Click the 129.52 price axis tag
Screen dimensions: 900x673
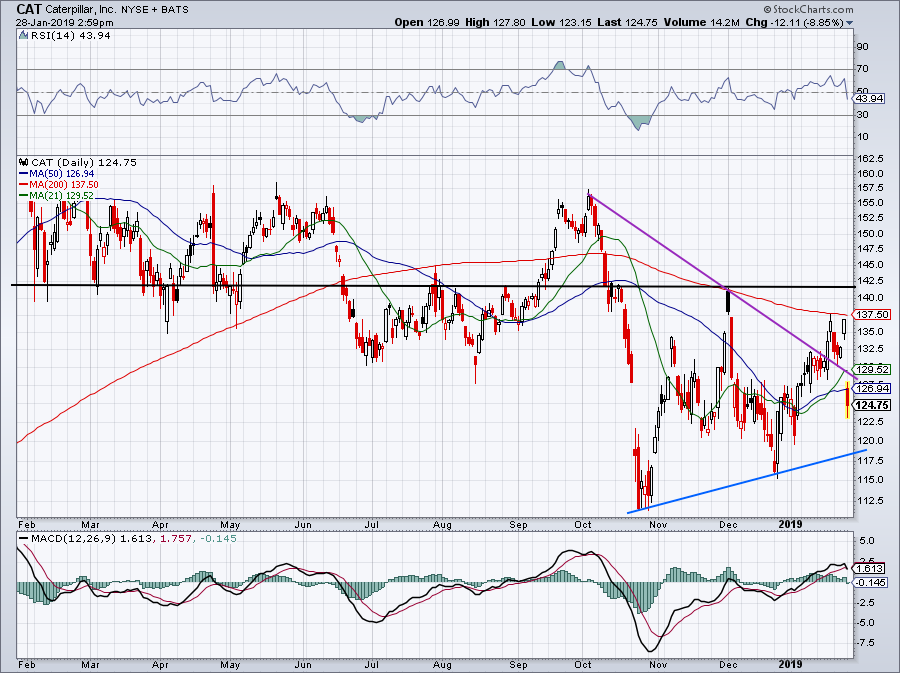[872, 369]
